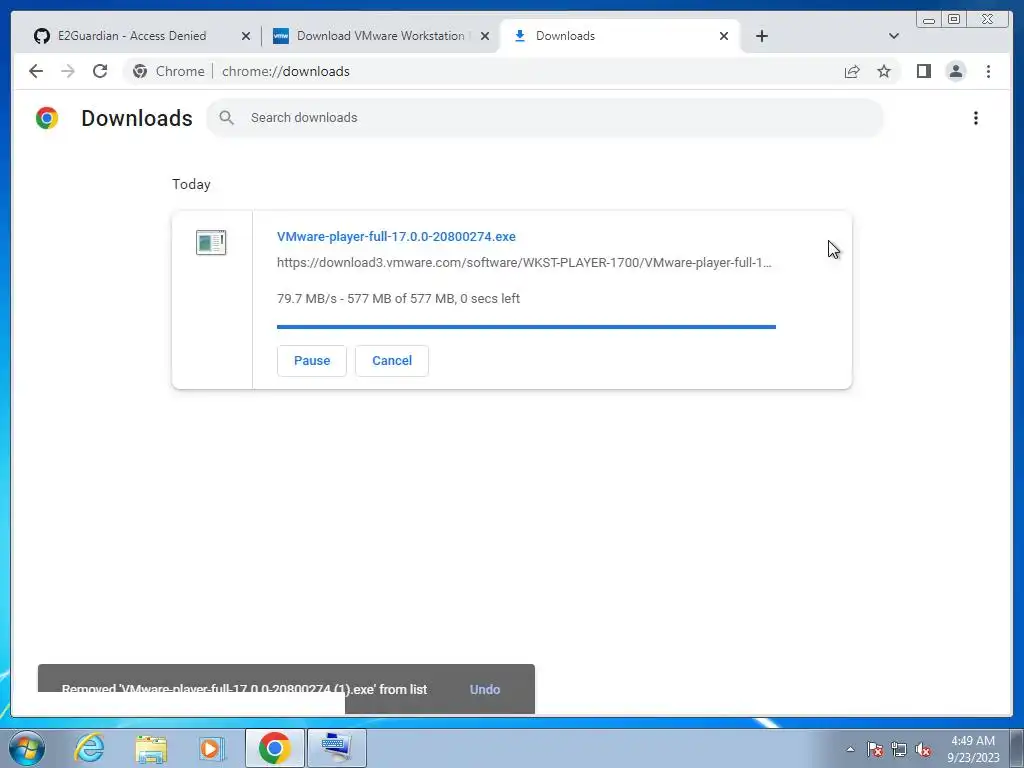Close the Downloads tab

pyautogui.click(x=724, y=36)
